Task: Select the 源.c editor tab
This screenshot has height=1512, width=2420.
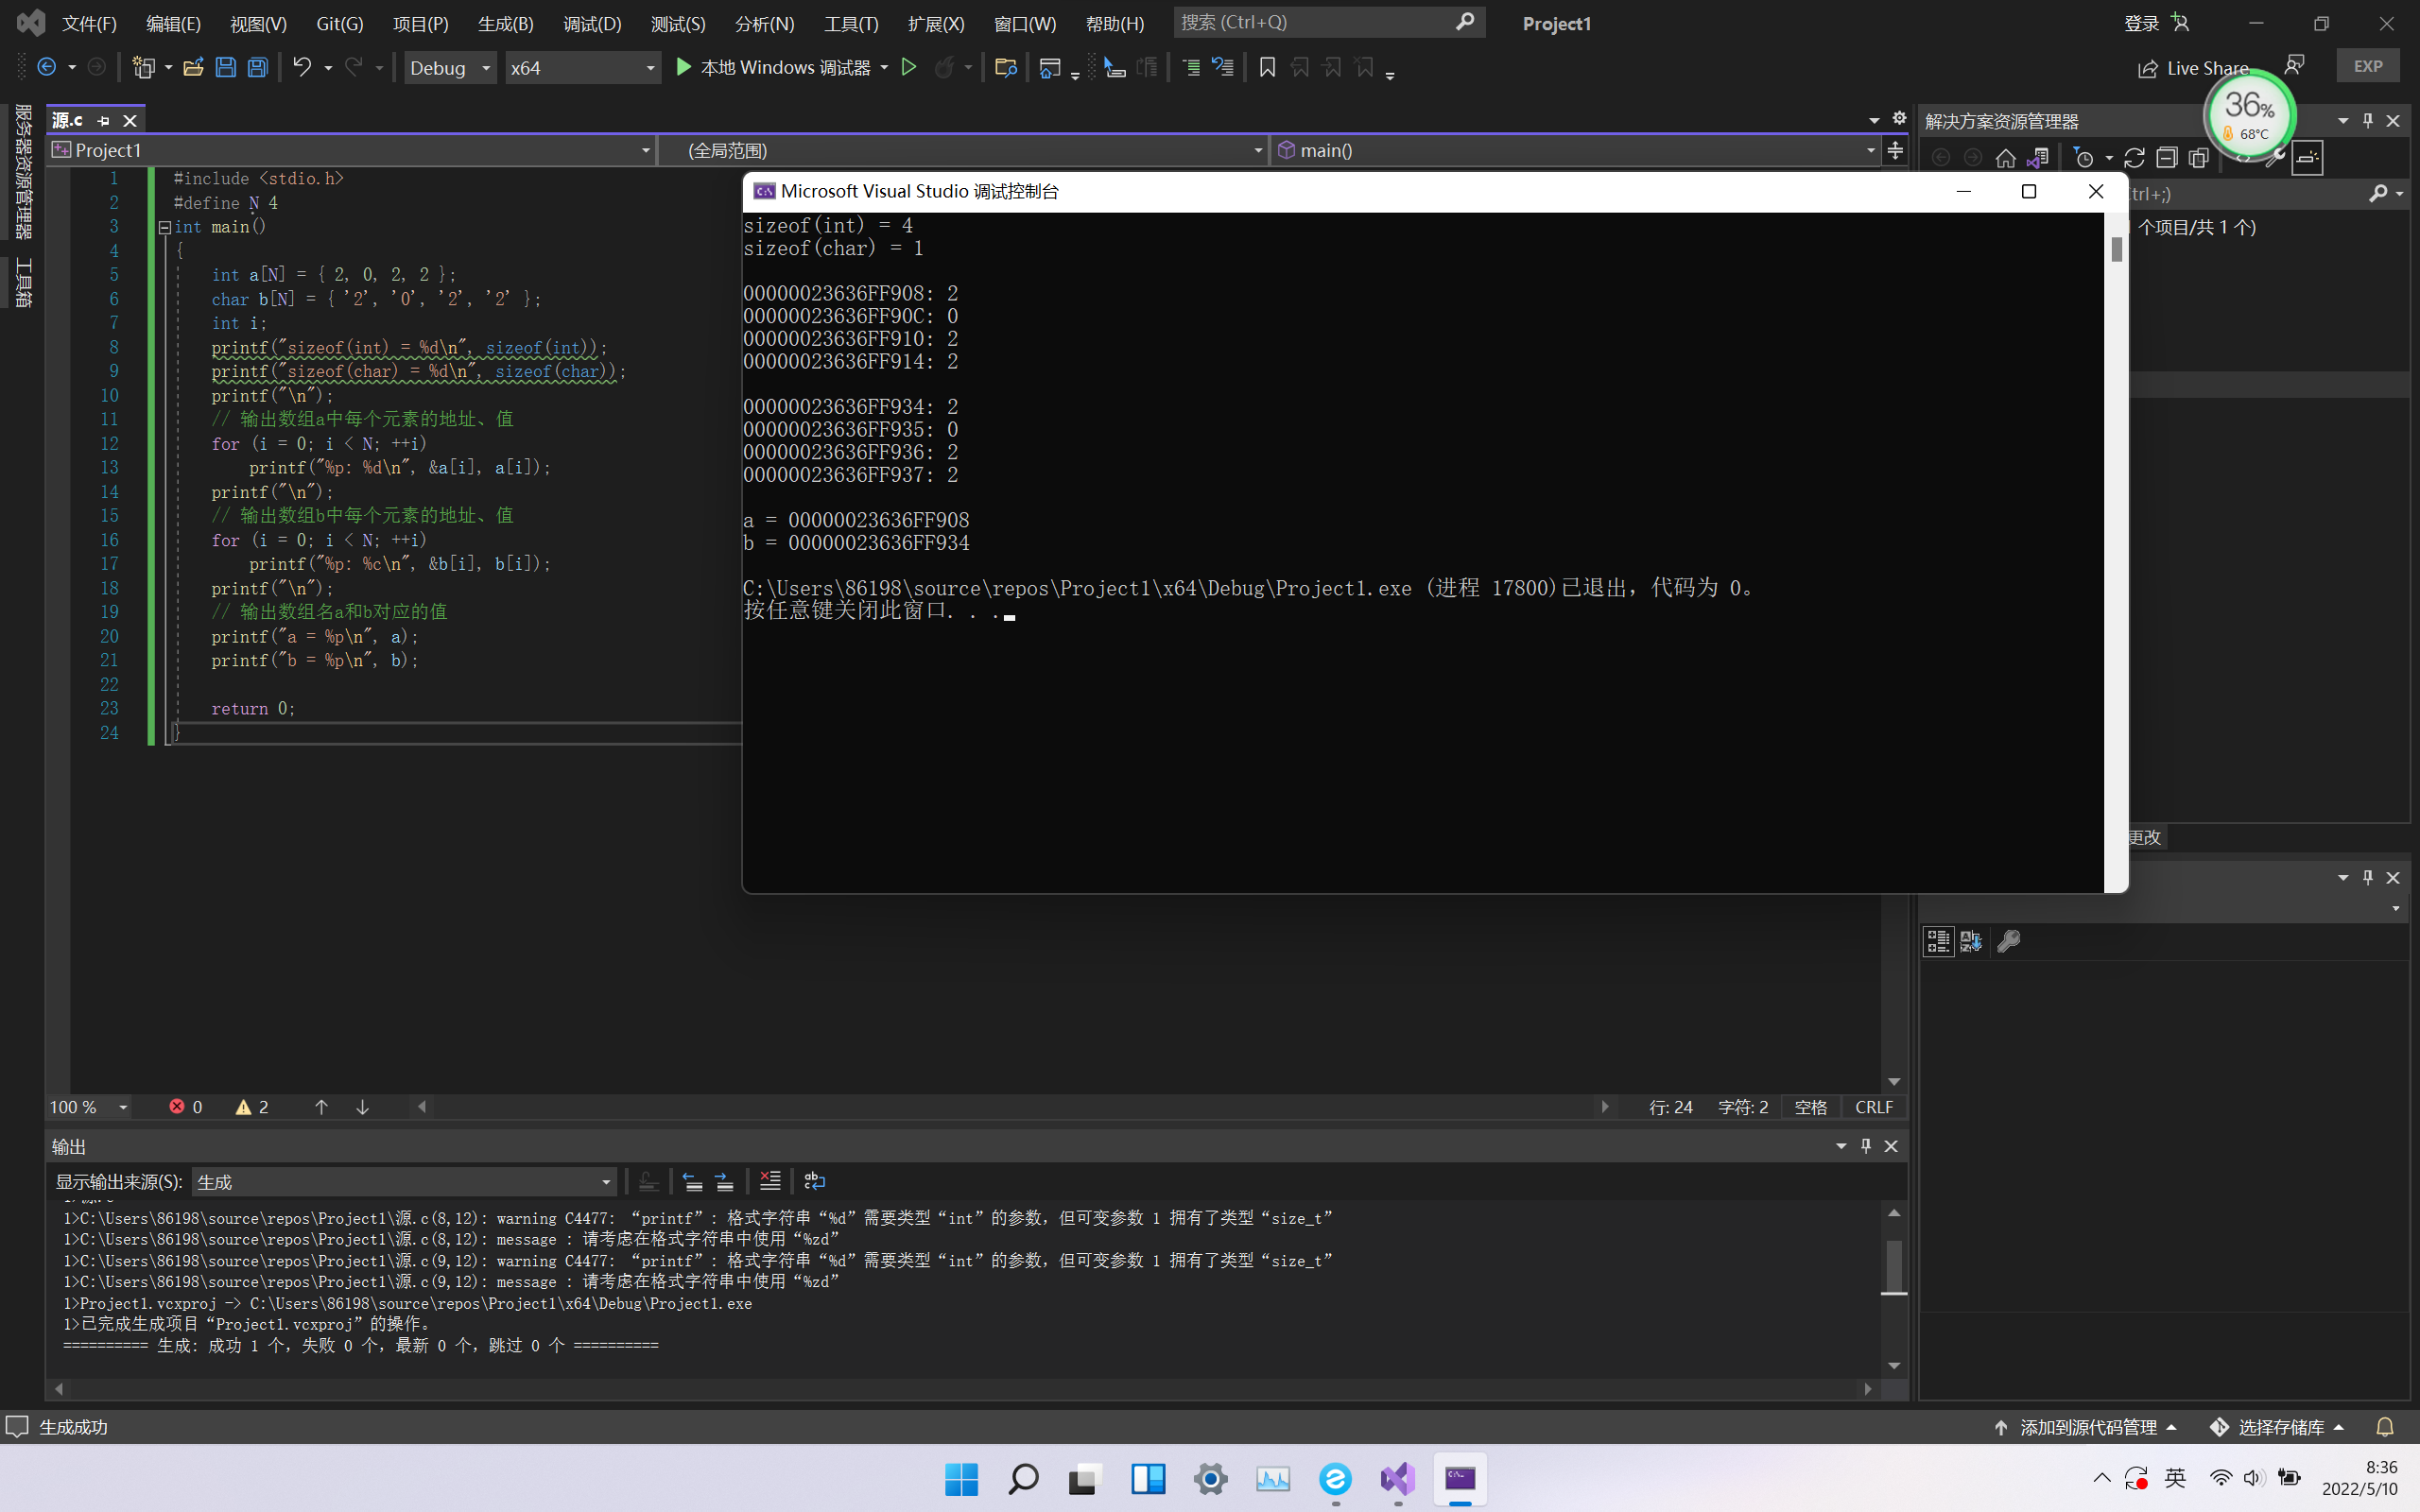Action: pos(68,120)
